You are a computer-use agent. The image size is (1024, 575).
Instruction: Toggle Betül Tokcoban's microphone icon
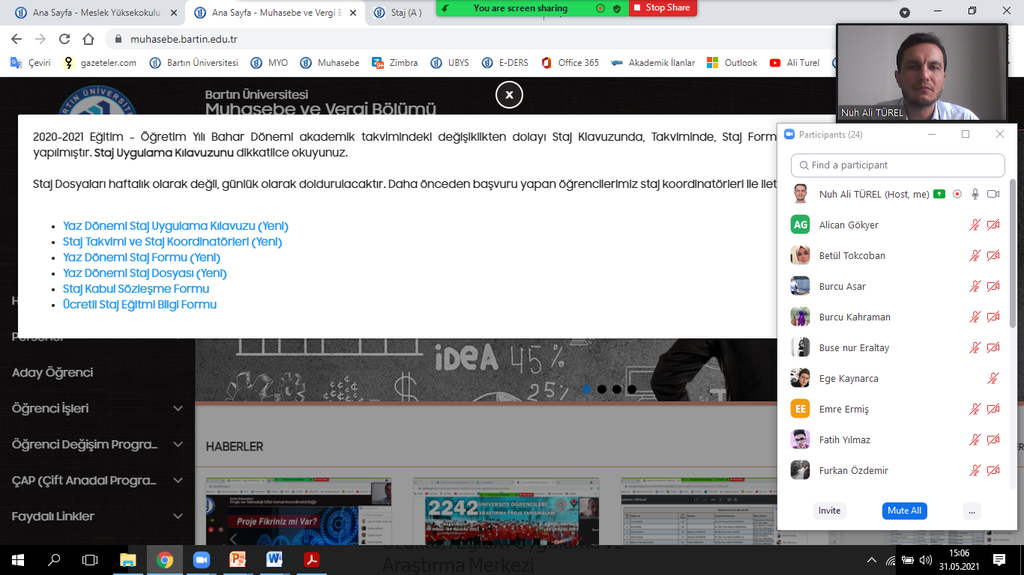[x=974, y=255]
